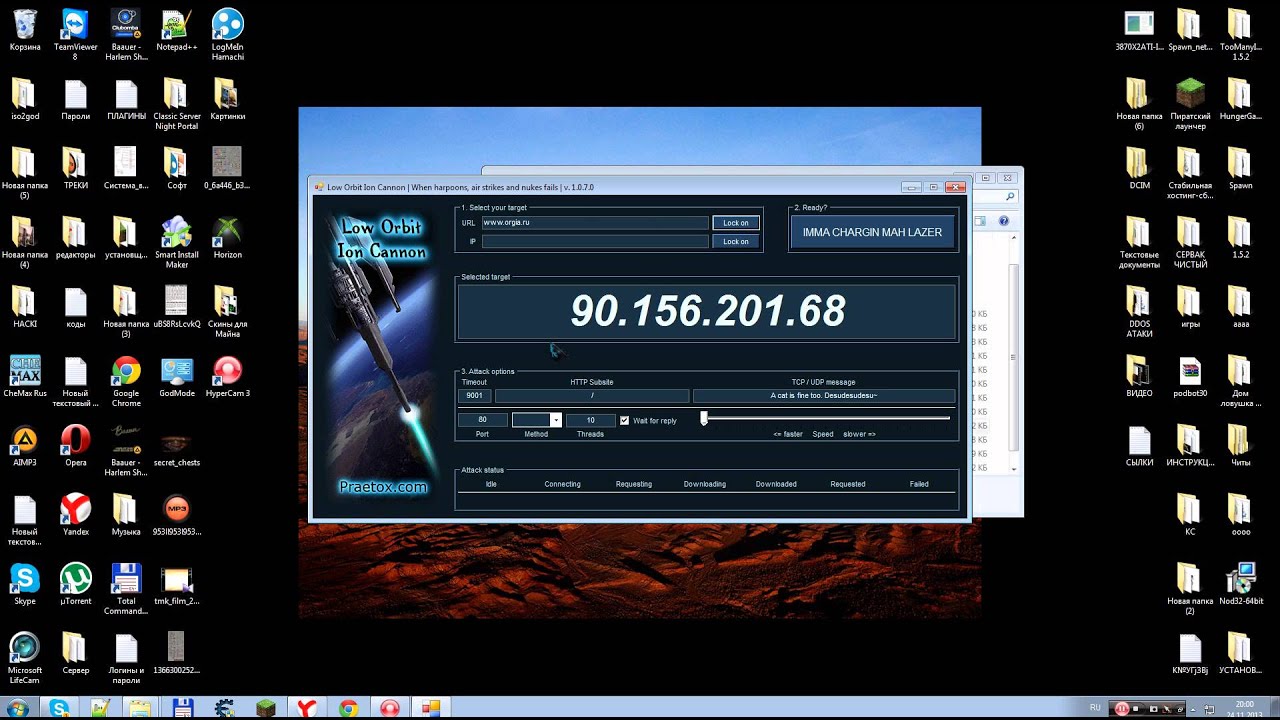Open the СЕРВАК ЧИСТЫЙ folder
Screen dimensions: 1280x720
1190,243
